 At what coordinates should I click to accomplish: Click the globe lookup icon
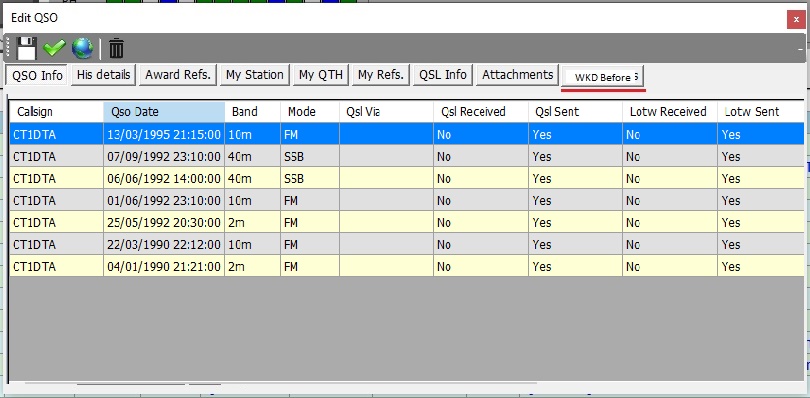(x=83, y=49)
